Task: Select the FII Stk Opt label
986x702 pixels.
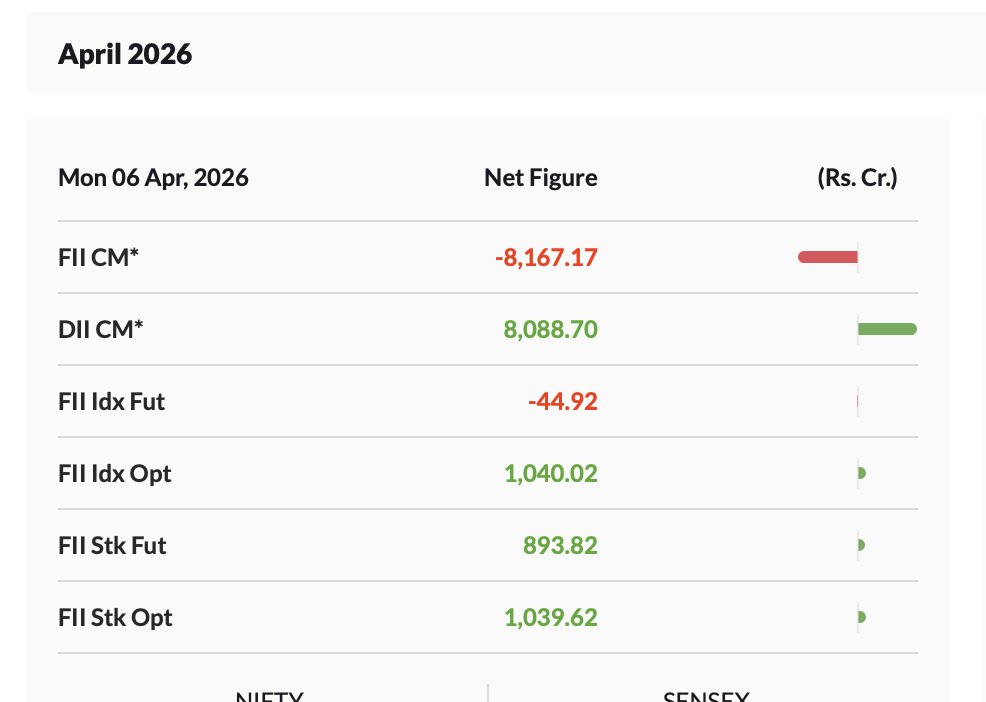Action: point(115,618)
